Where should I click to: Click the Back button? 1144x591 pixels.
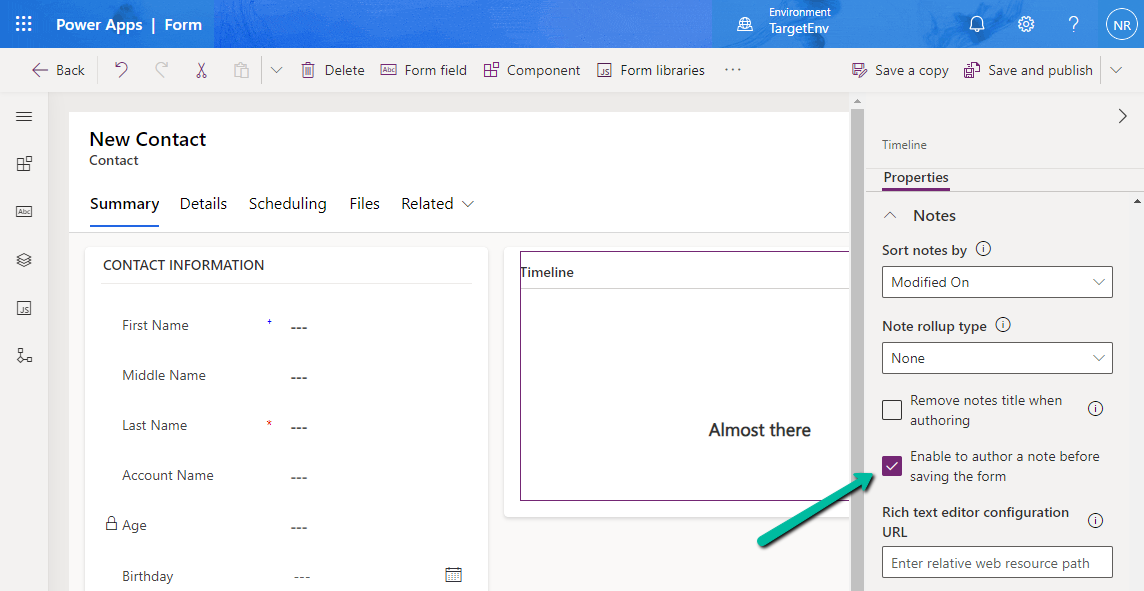point(58,70)
